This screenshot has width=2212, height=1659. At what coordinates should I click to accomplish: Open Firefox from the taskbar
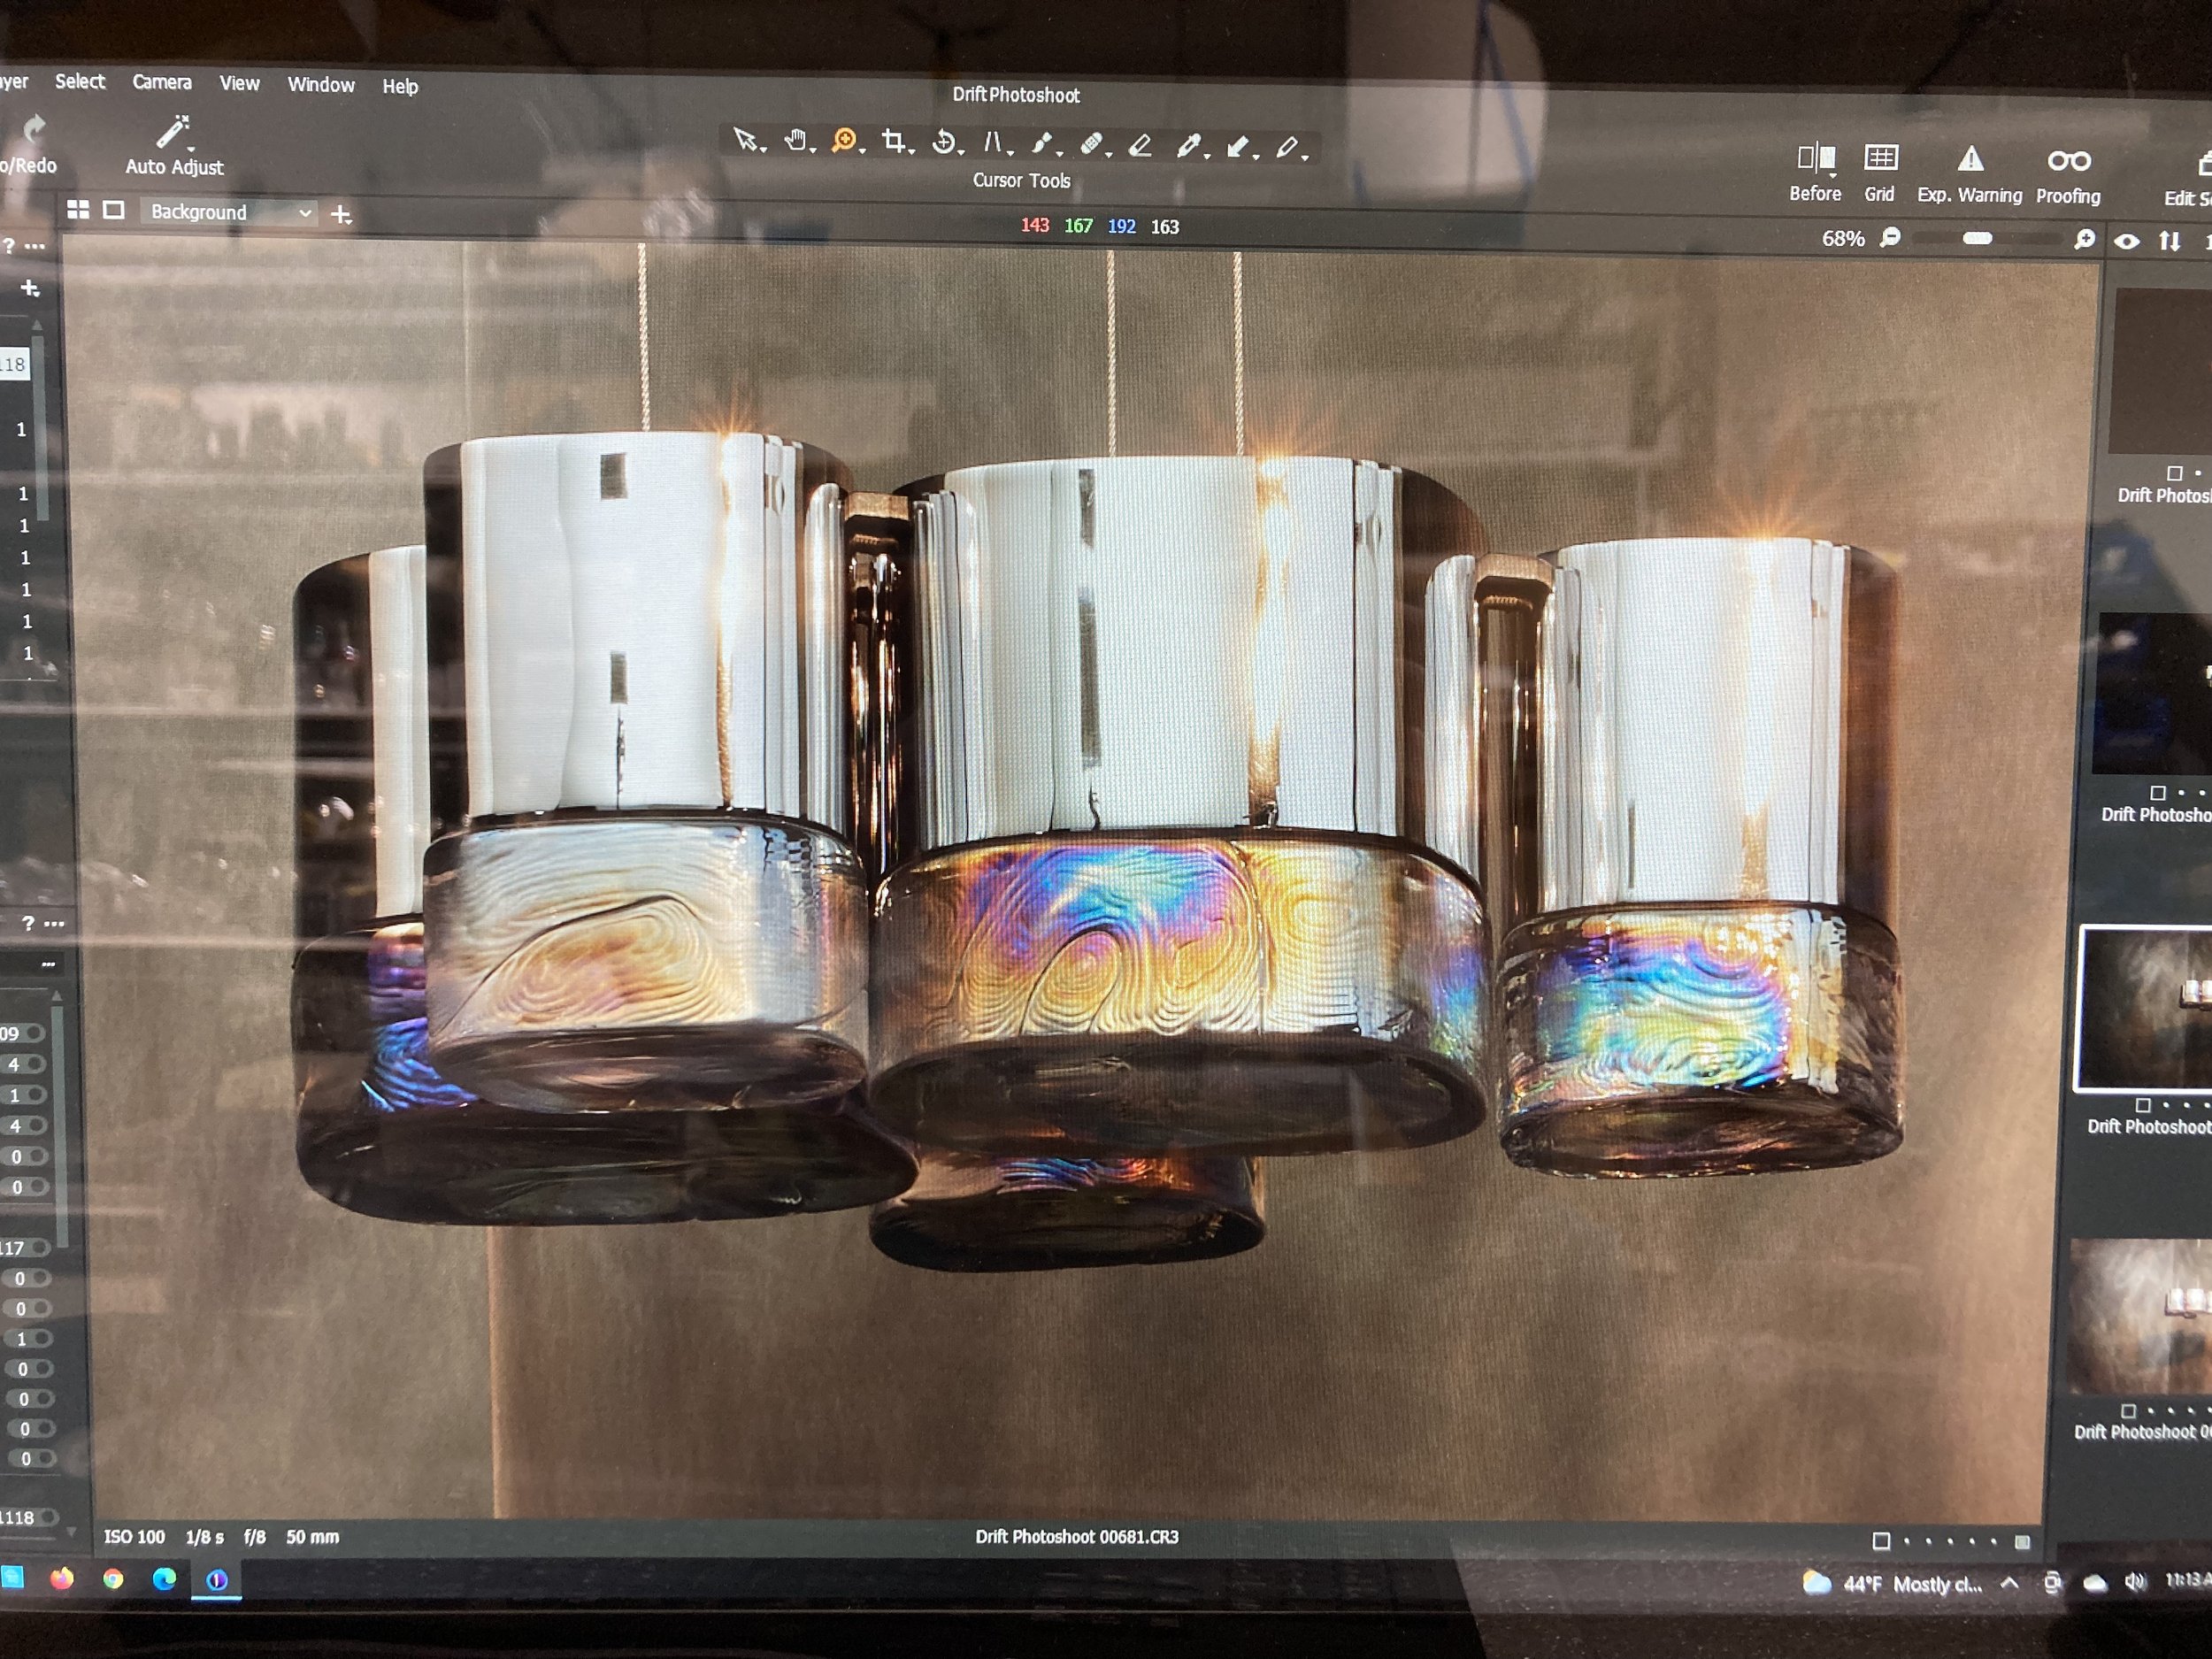[x=62, y=1579]
